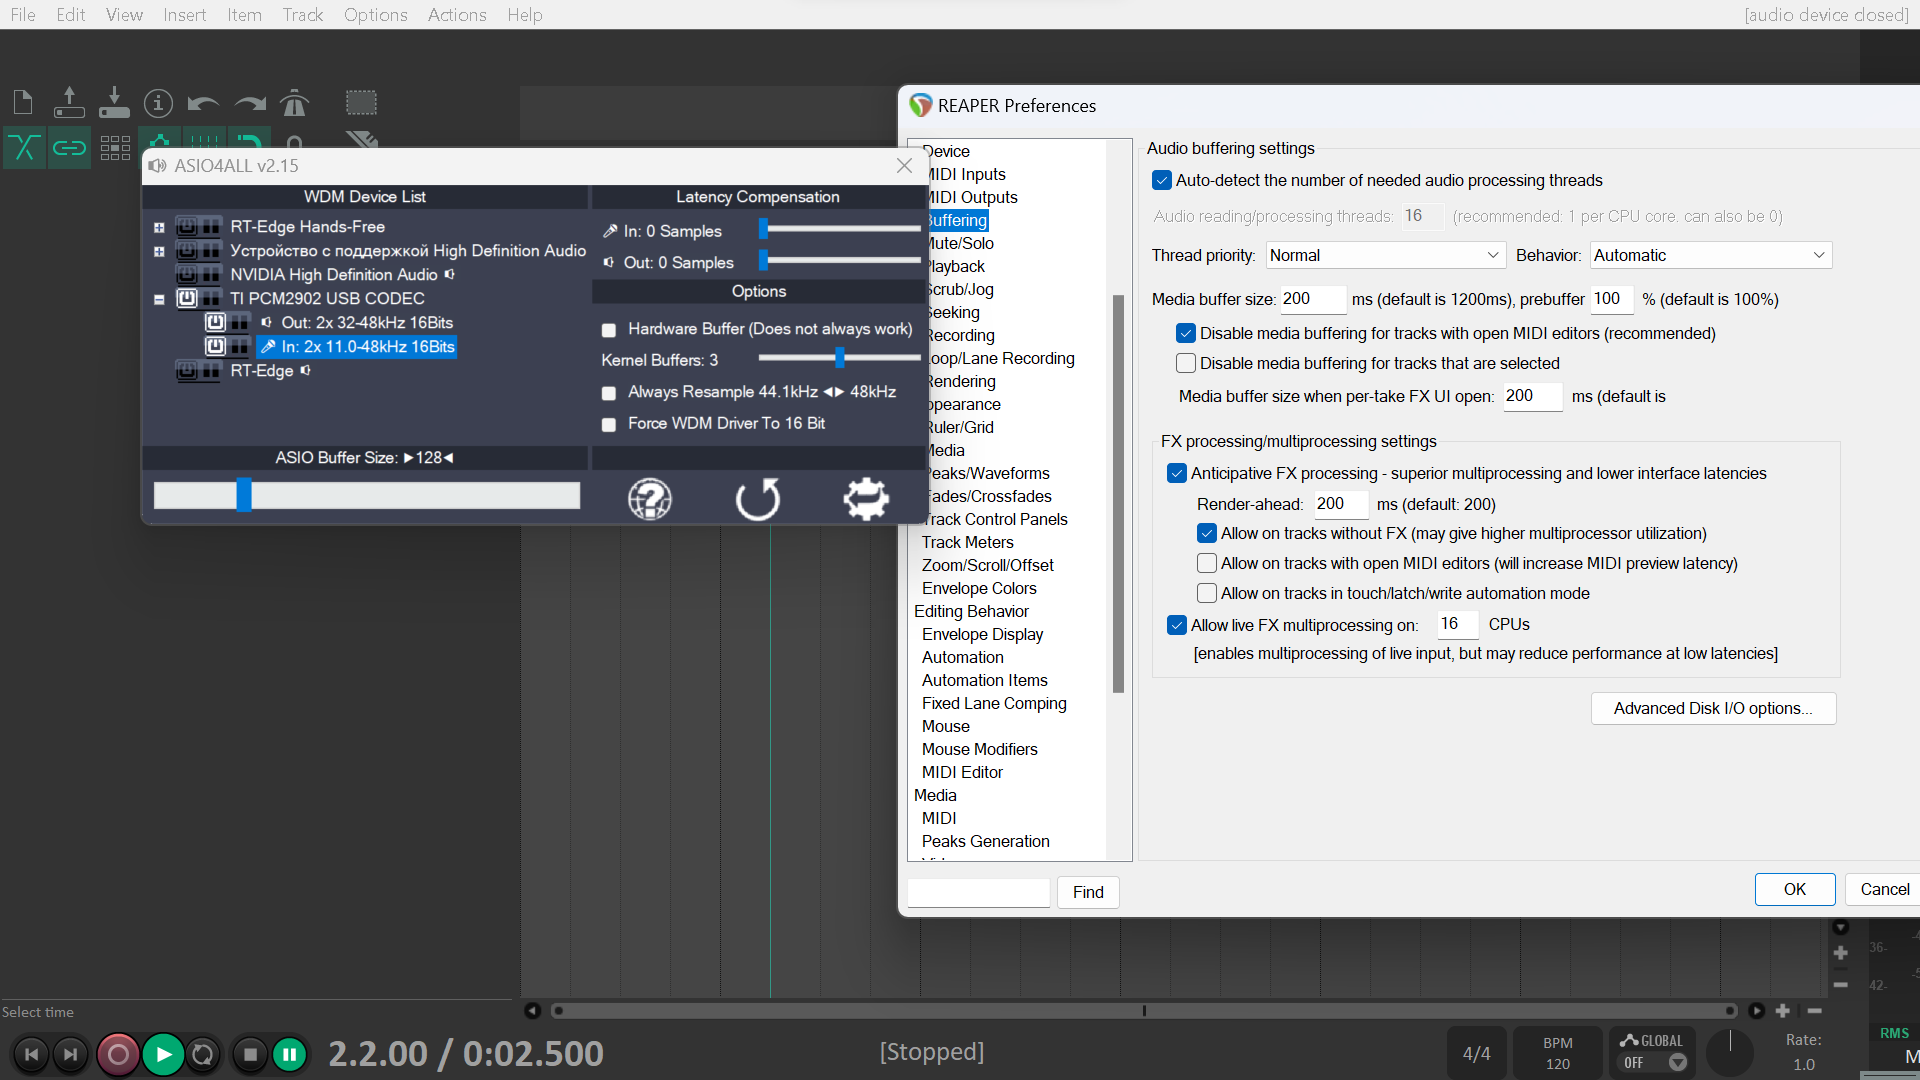Click the Media buffer size input field
1920x1080 pixels.
coord(1312,299)
